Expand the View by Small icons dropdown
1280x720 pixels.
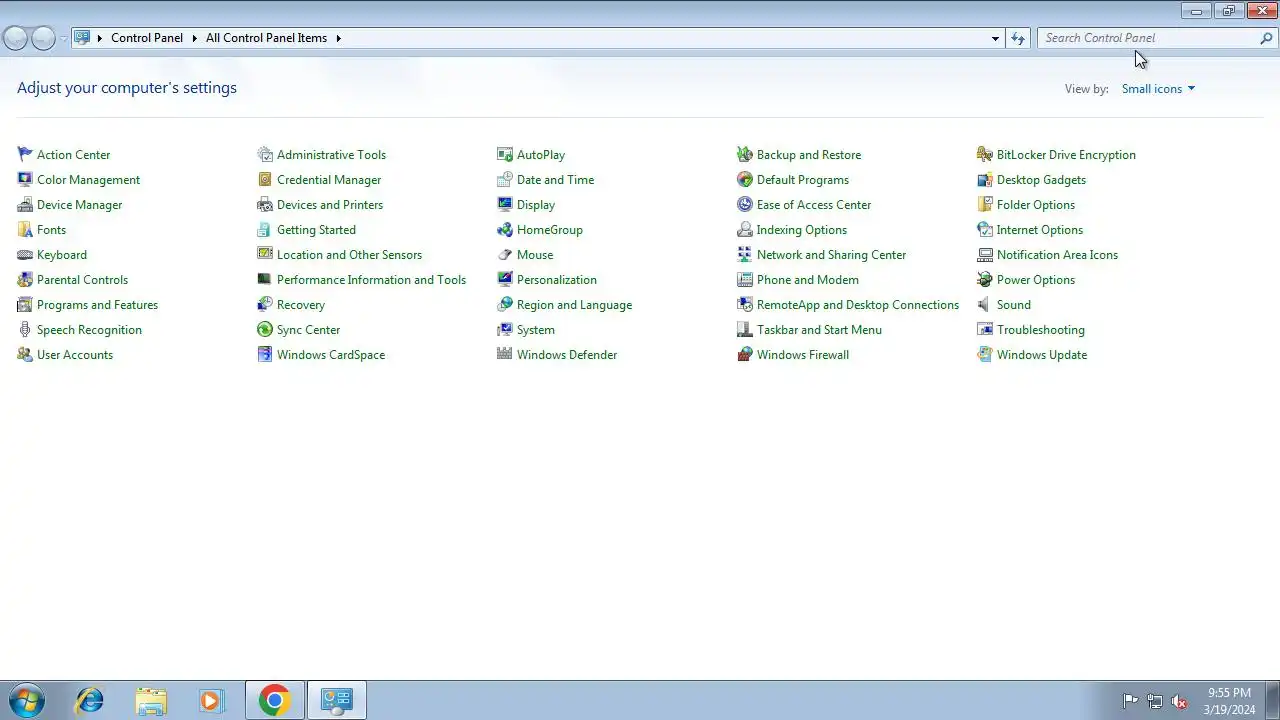click(1158, 88)
